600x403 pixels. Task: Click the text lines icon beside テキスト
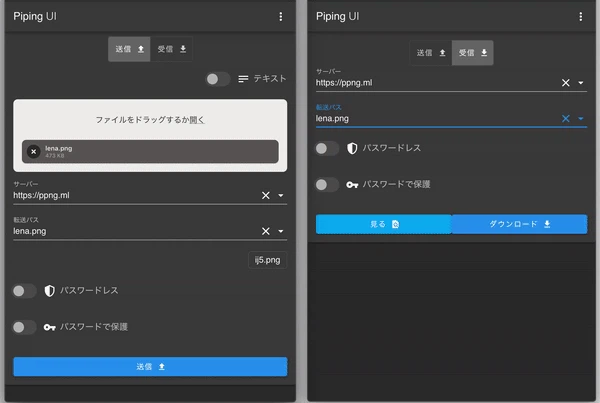click(243, 79)
